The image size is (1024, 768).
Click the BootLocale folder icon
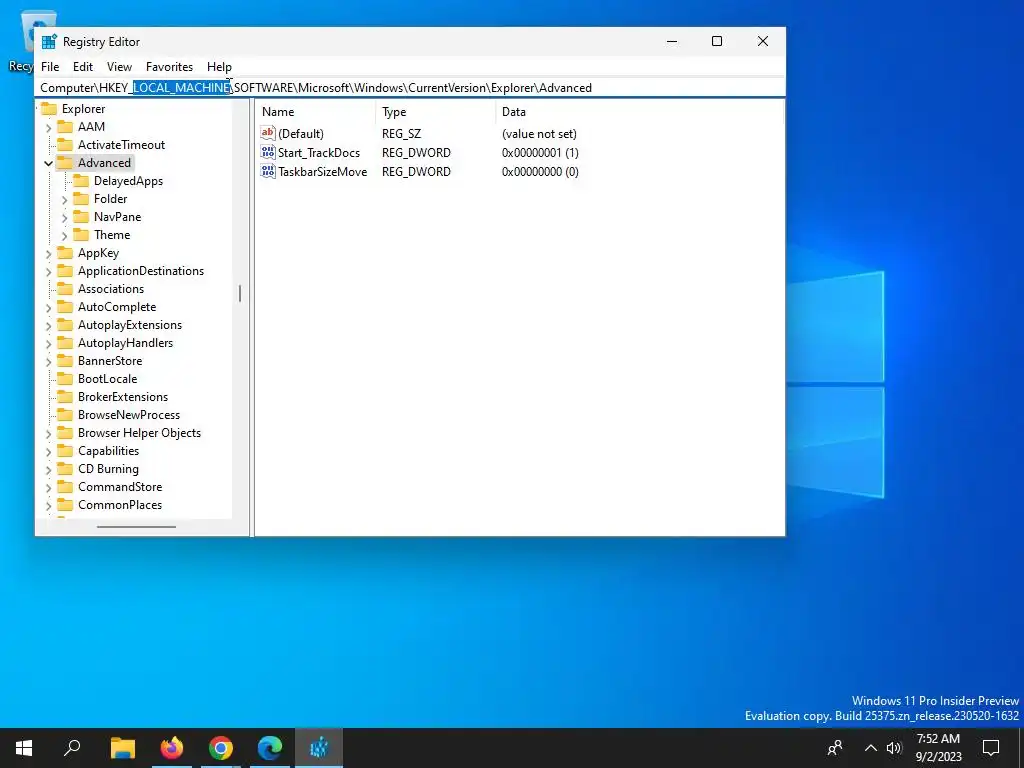coord(65,379)
